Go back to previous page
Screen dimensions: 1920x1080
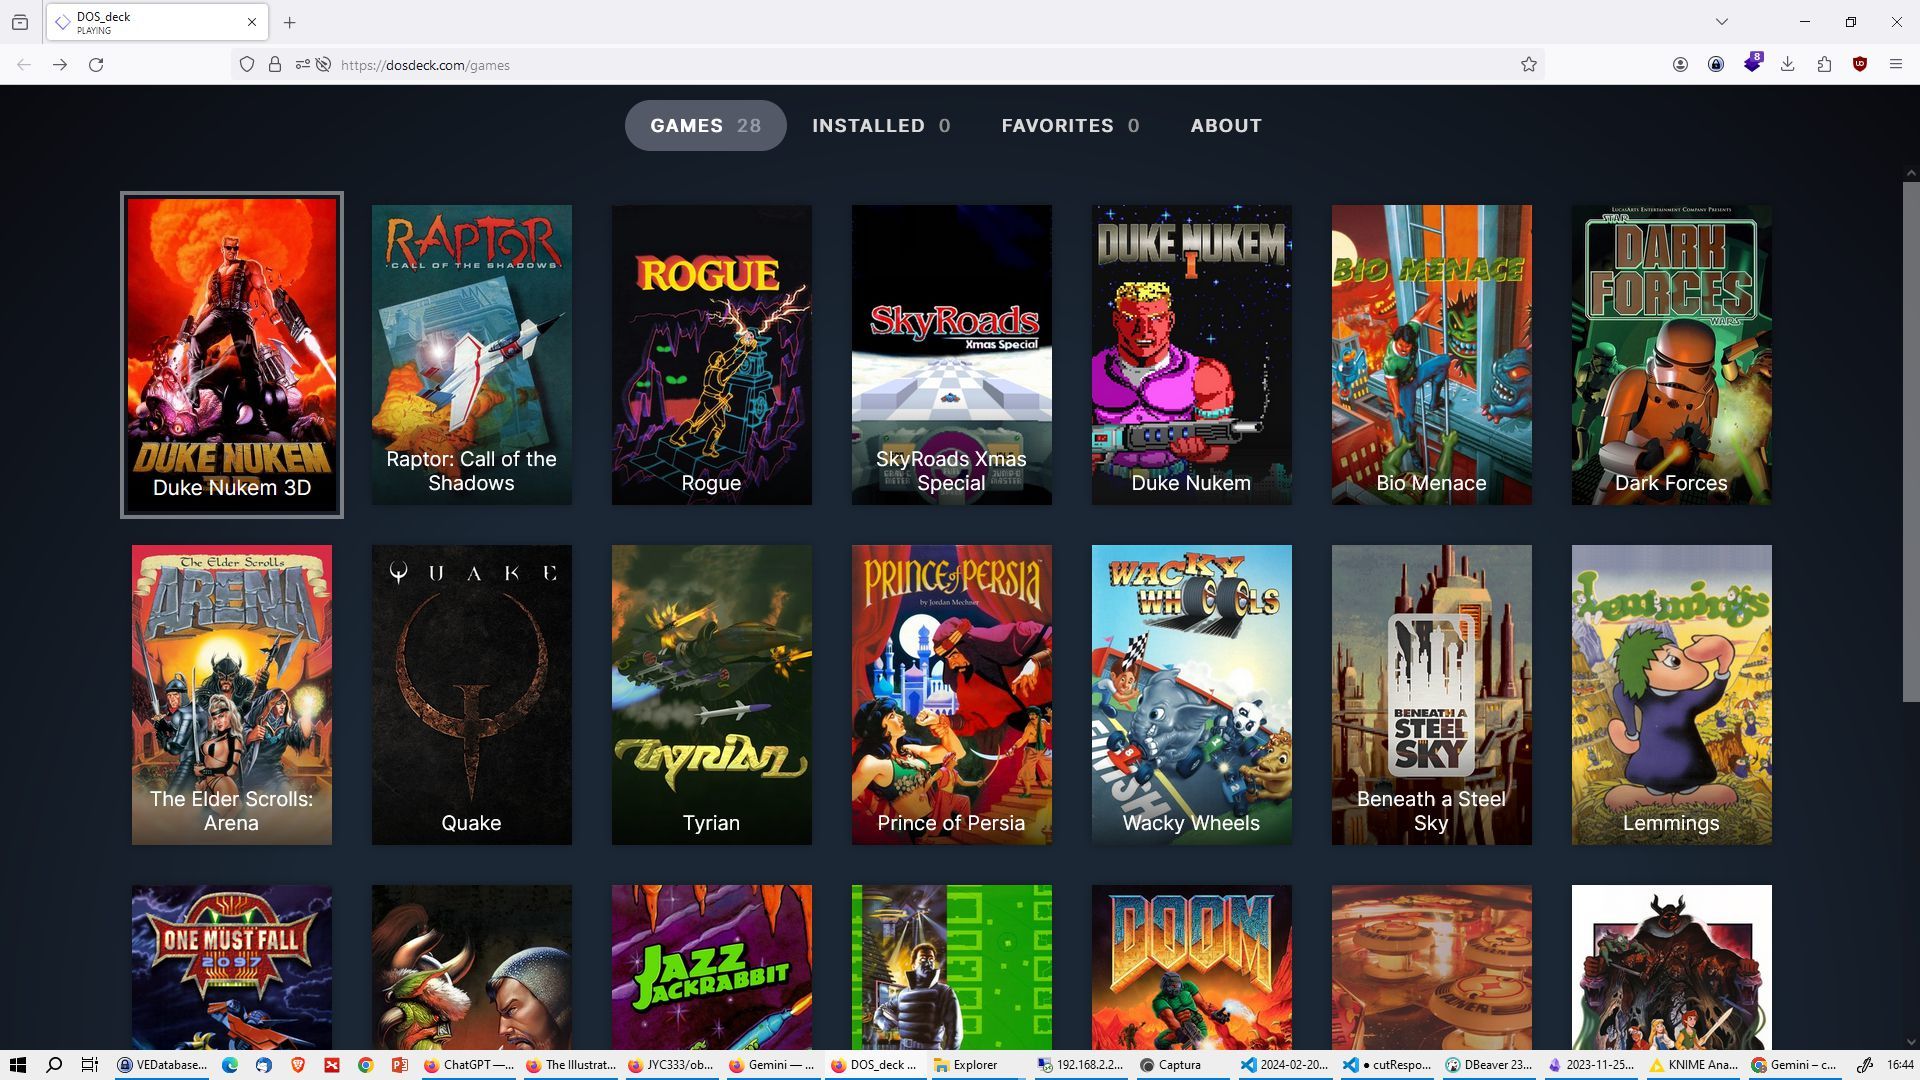[24, 64]
